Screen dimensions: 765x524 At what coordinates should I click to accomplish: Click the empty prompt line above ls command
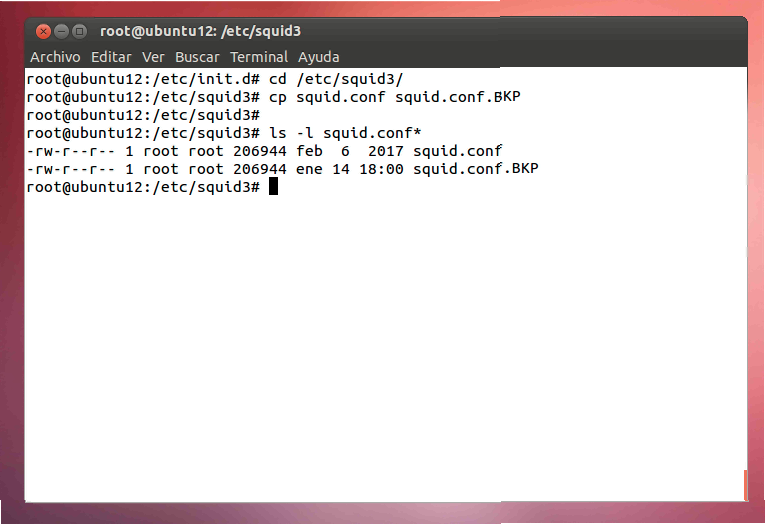click(143, 115)
